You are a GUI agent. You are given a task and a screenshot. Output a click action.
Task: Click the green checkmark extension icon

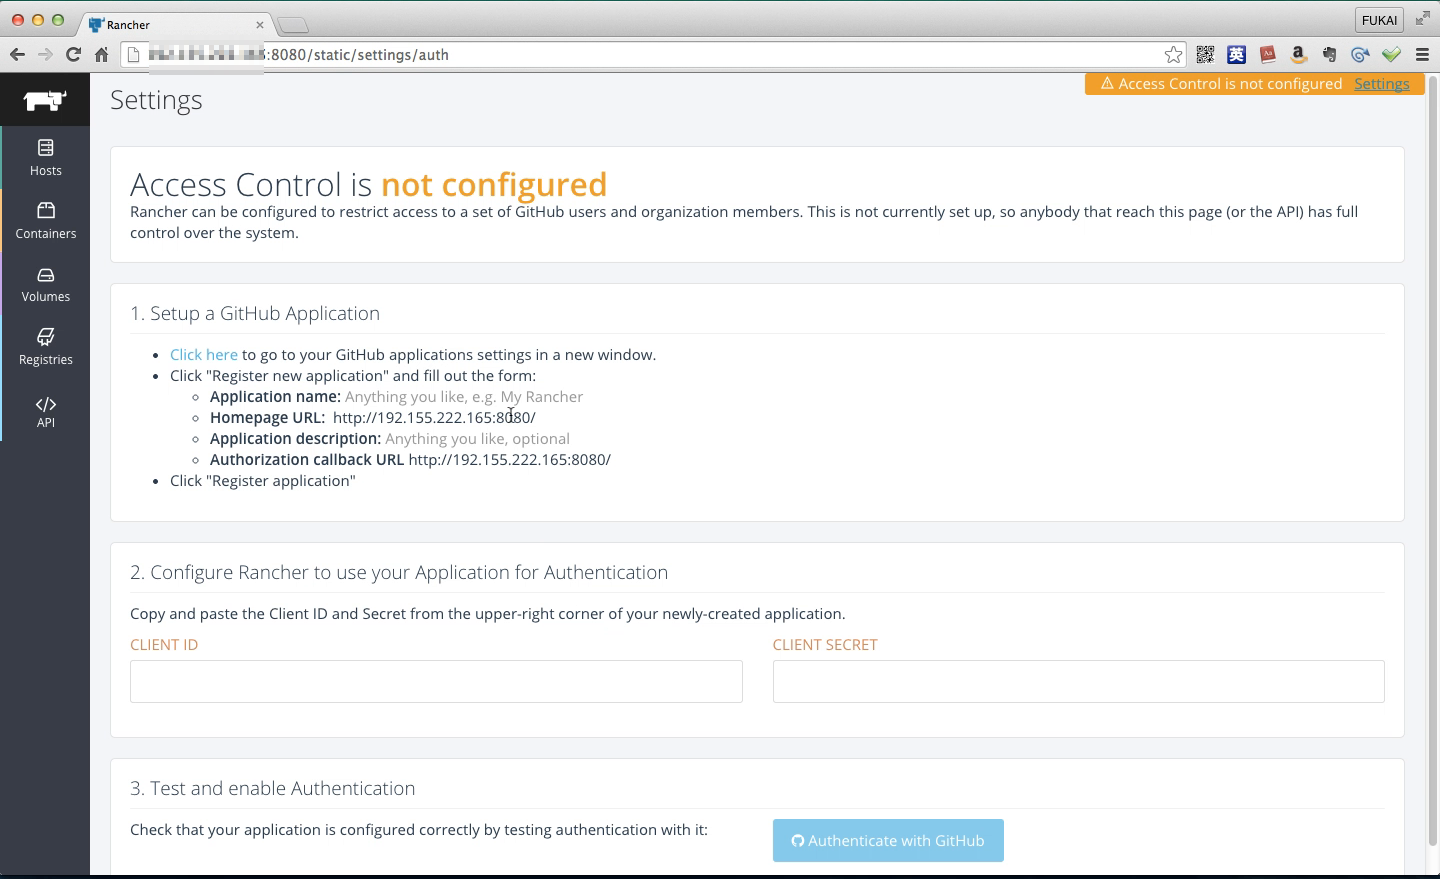point(1391,55)
